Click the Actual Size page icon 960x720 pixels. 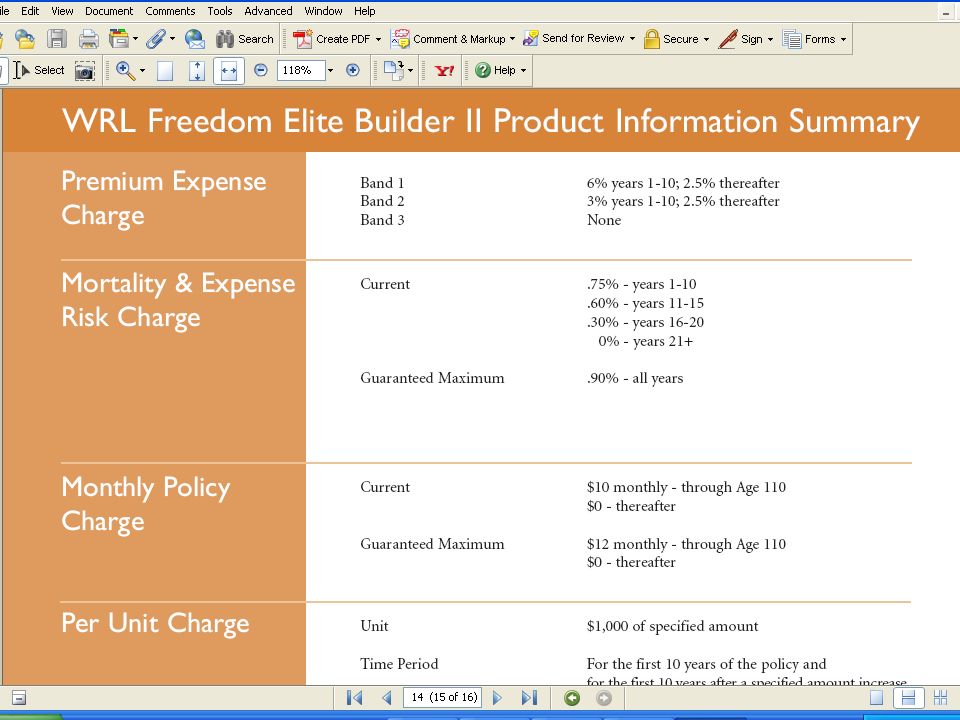[165, 70]
